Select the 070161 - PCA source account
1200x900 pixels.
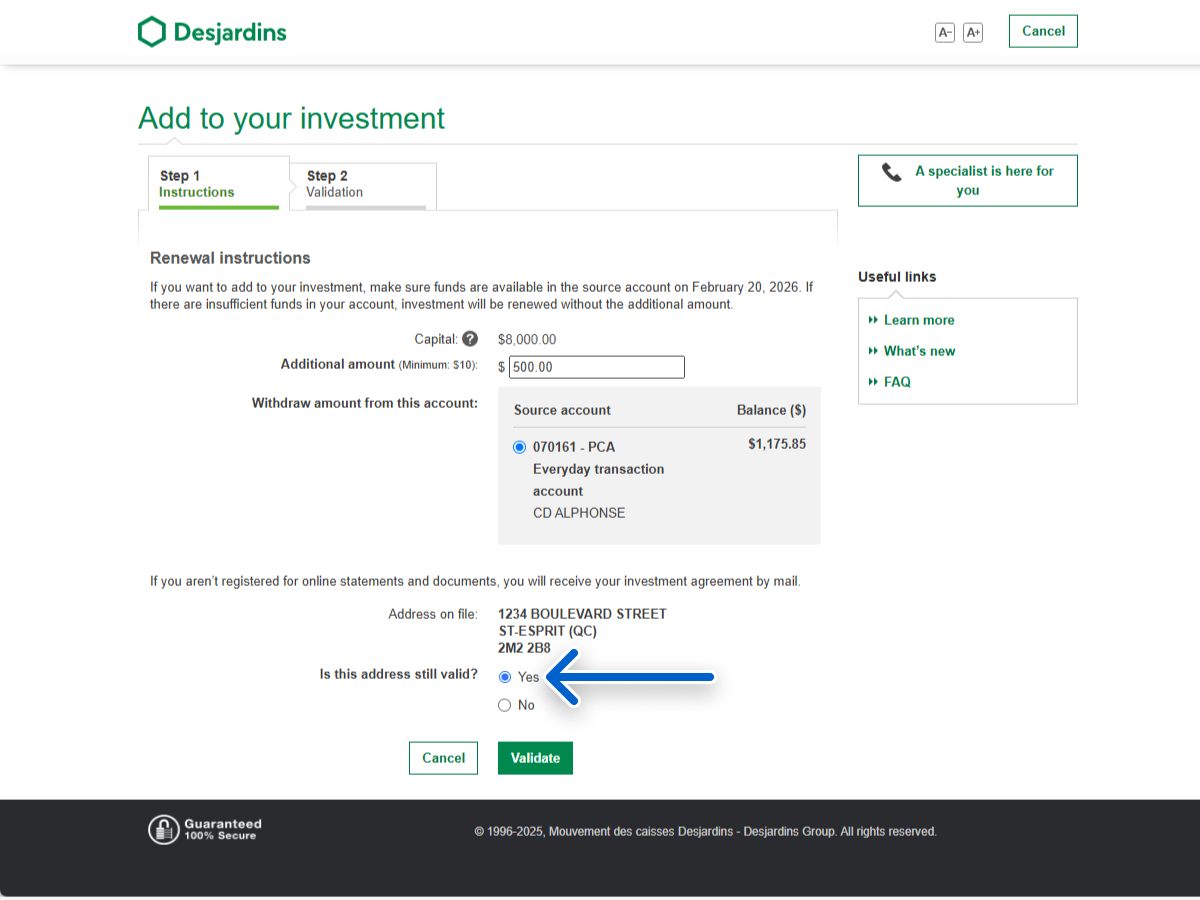coord(519,447)
